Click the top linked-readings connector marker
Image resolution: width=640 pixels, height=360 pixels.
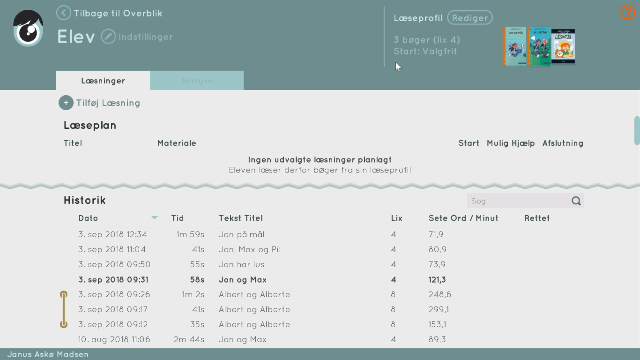point(64,294)
